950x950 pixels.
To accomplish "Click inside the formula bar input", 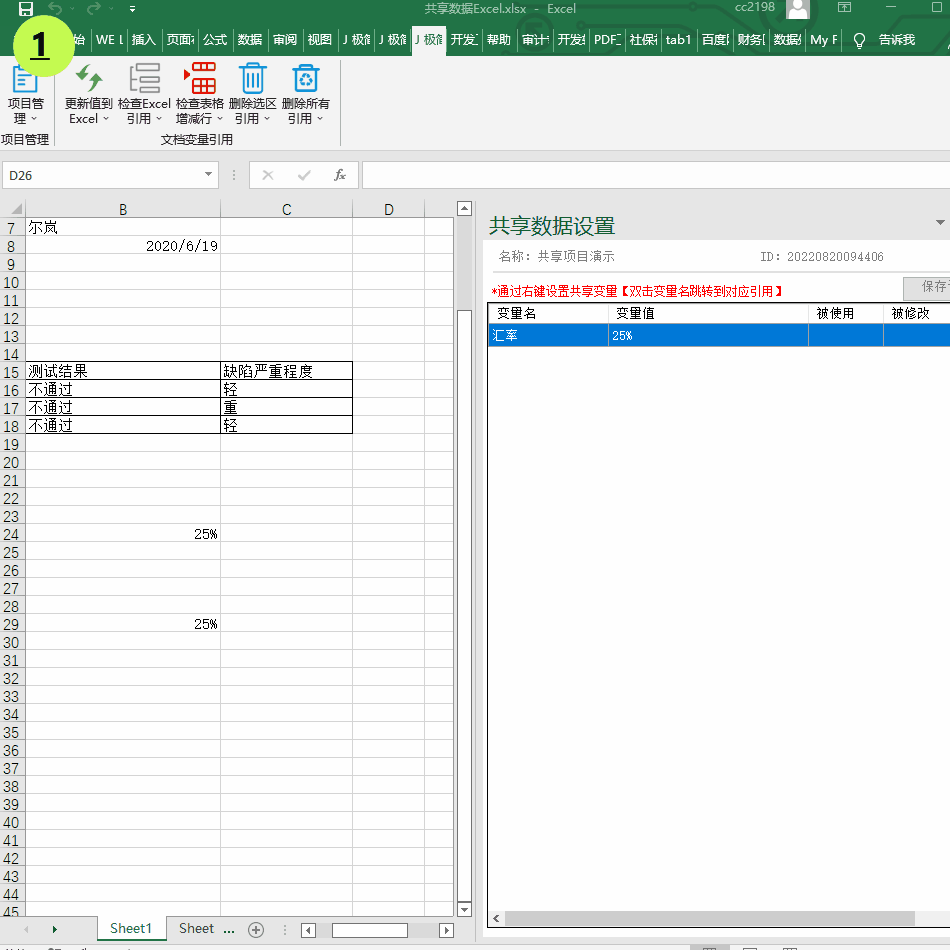I will pyautogui.click(x=650, y=175).
